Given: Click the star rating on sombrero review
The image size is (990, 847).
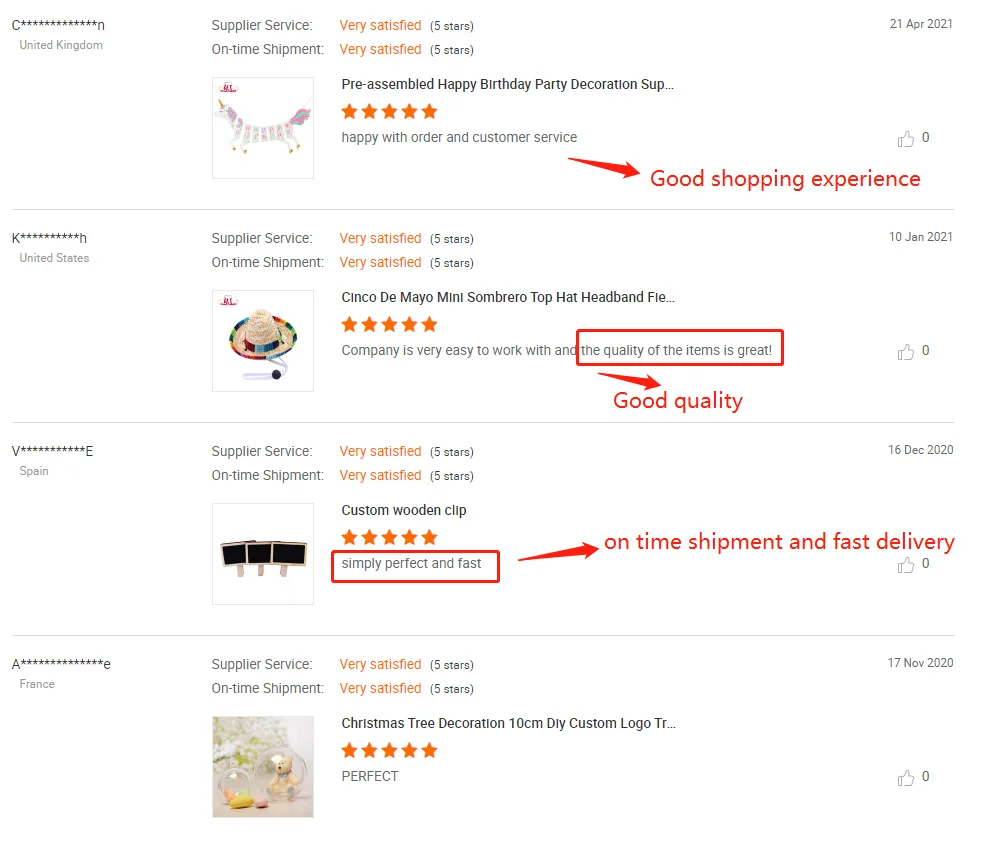Looking at the screenshot, I should (x=389, y=324).
